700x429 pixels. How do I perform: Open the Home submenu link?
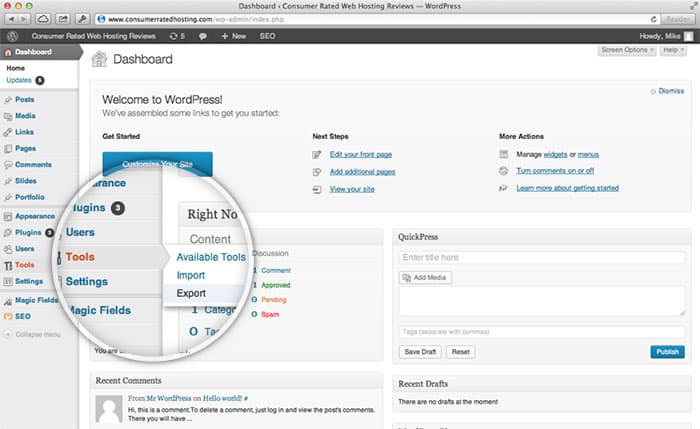click(x=16, y=68)
